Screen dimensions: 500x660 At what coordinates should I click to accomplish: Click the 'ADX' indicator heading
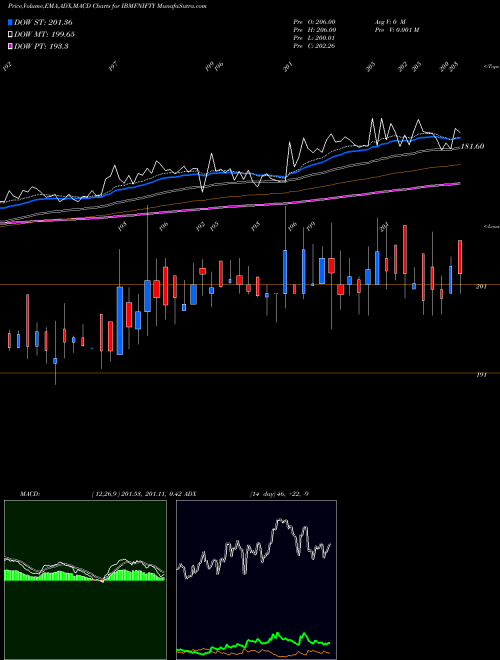point(190,494)
